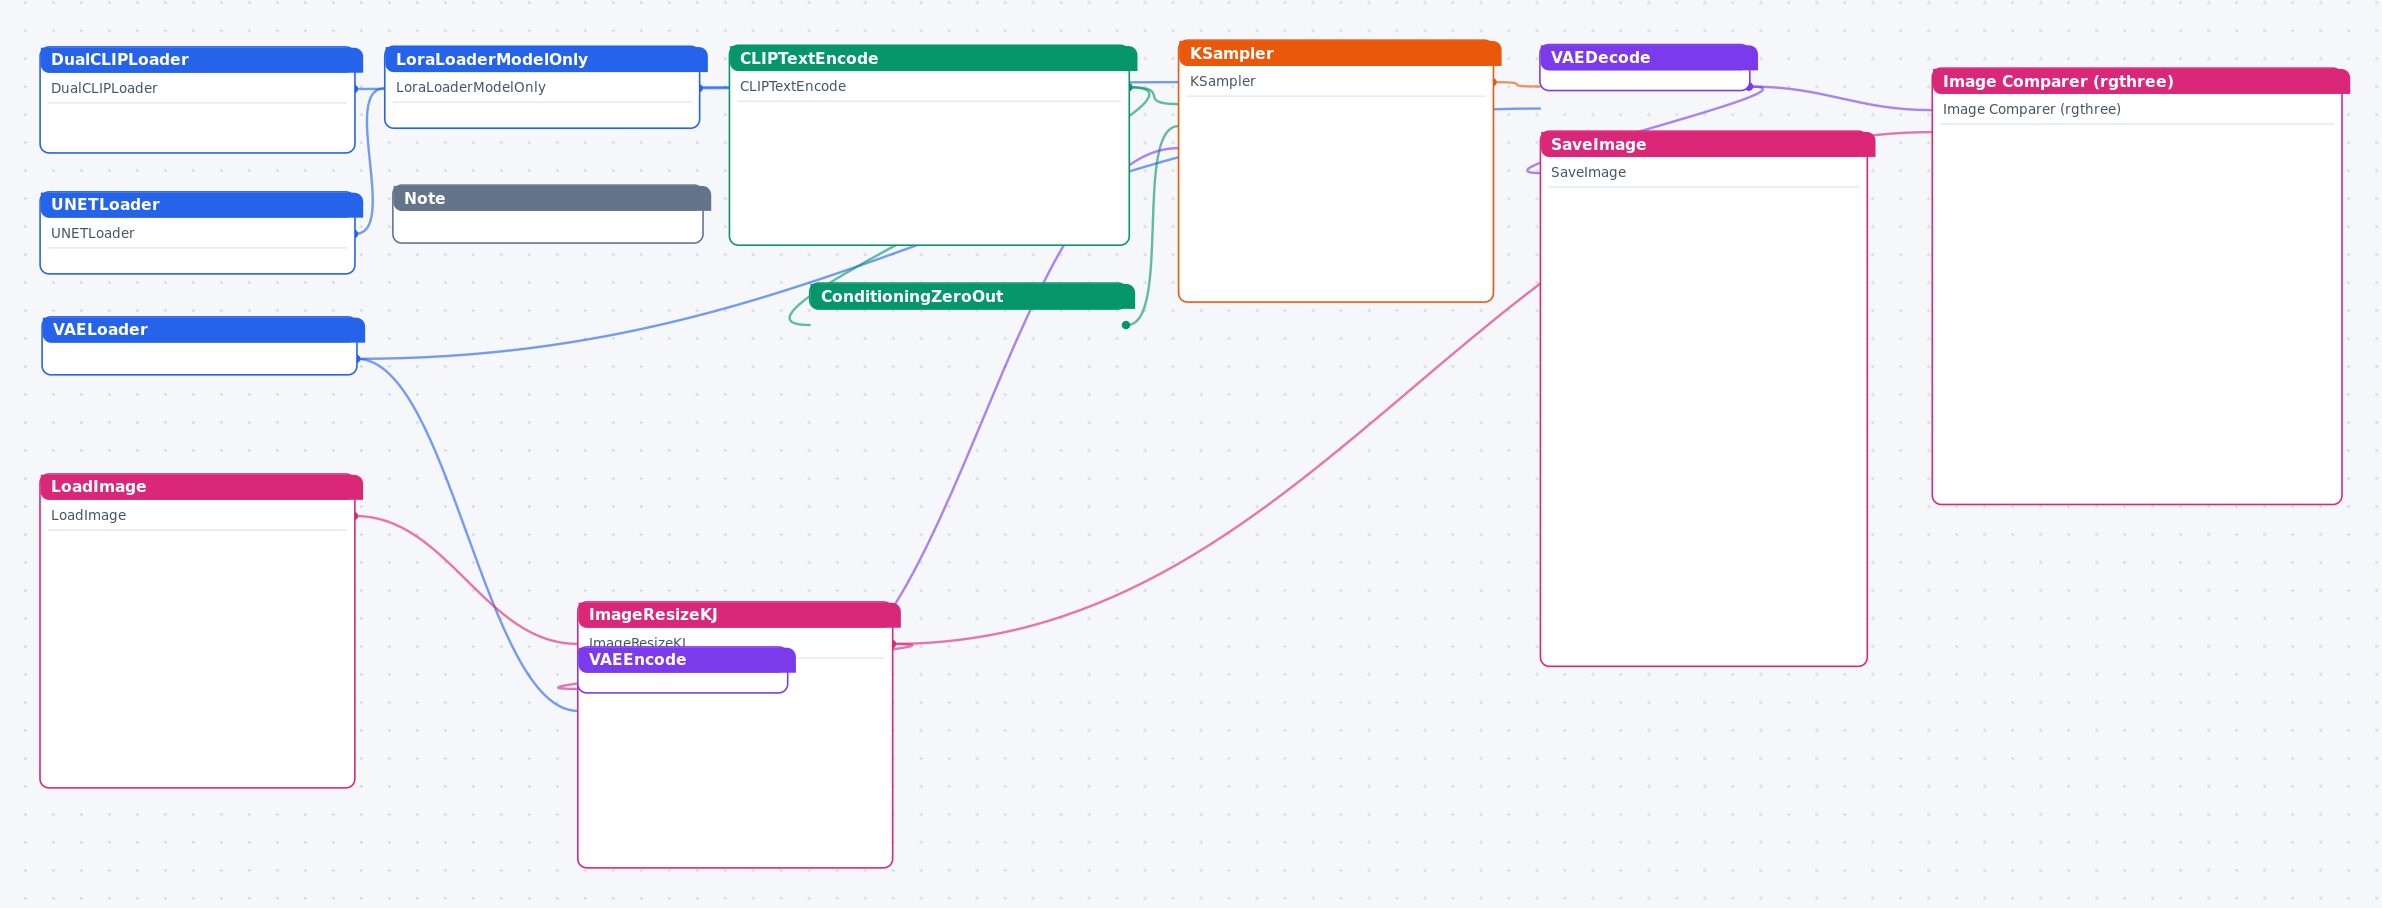Click the CLIPTextEncode prompt text area
This screenshot has height=908, width=2382.
[929, 171]
